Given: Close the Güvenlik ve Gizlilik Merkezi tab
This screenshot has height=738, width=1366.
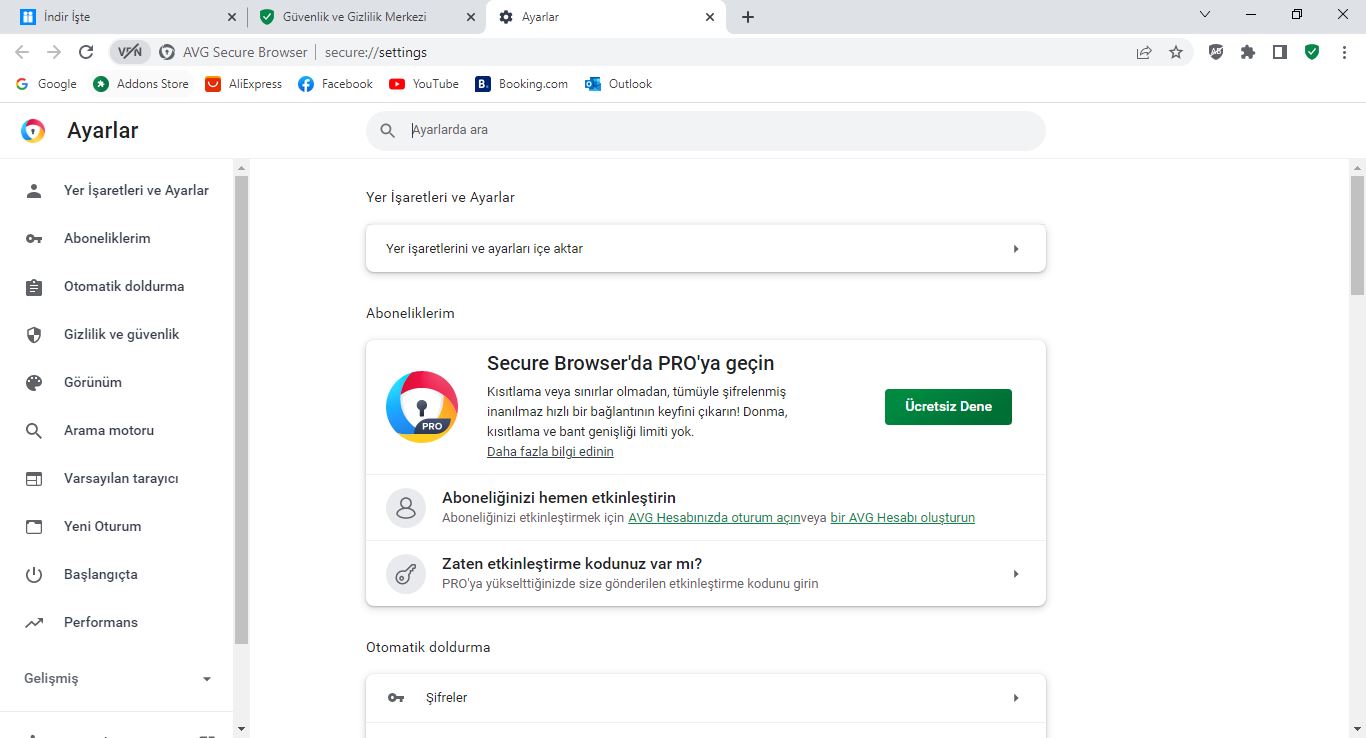Looking at the screenshot, I should click(471, 17).
